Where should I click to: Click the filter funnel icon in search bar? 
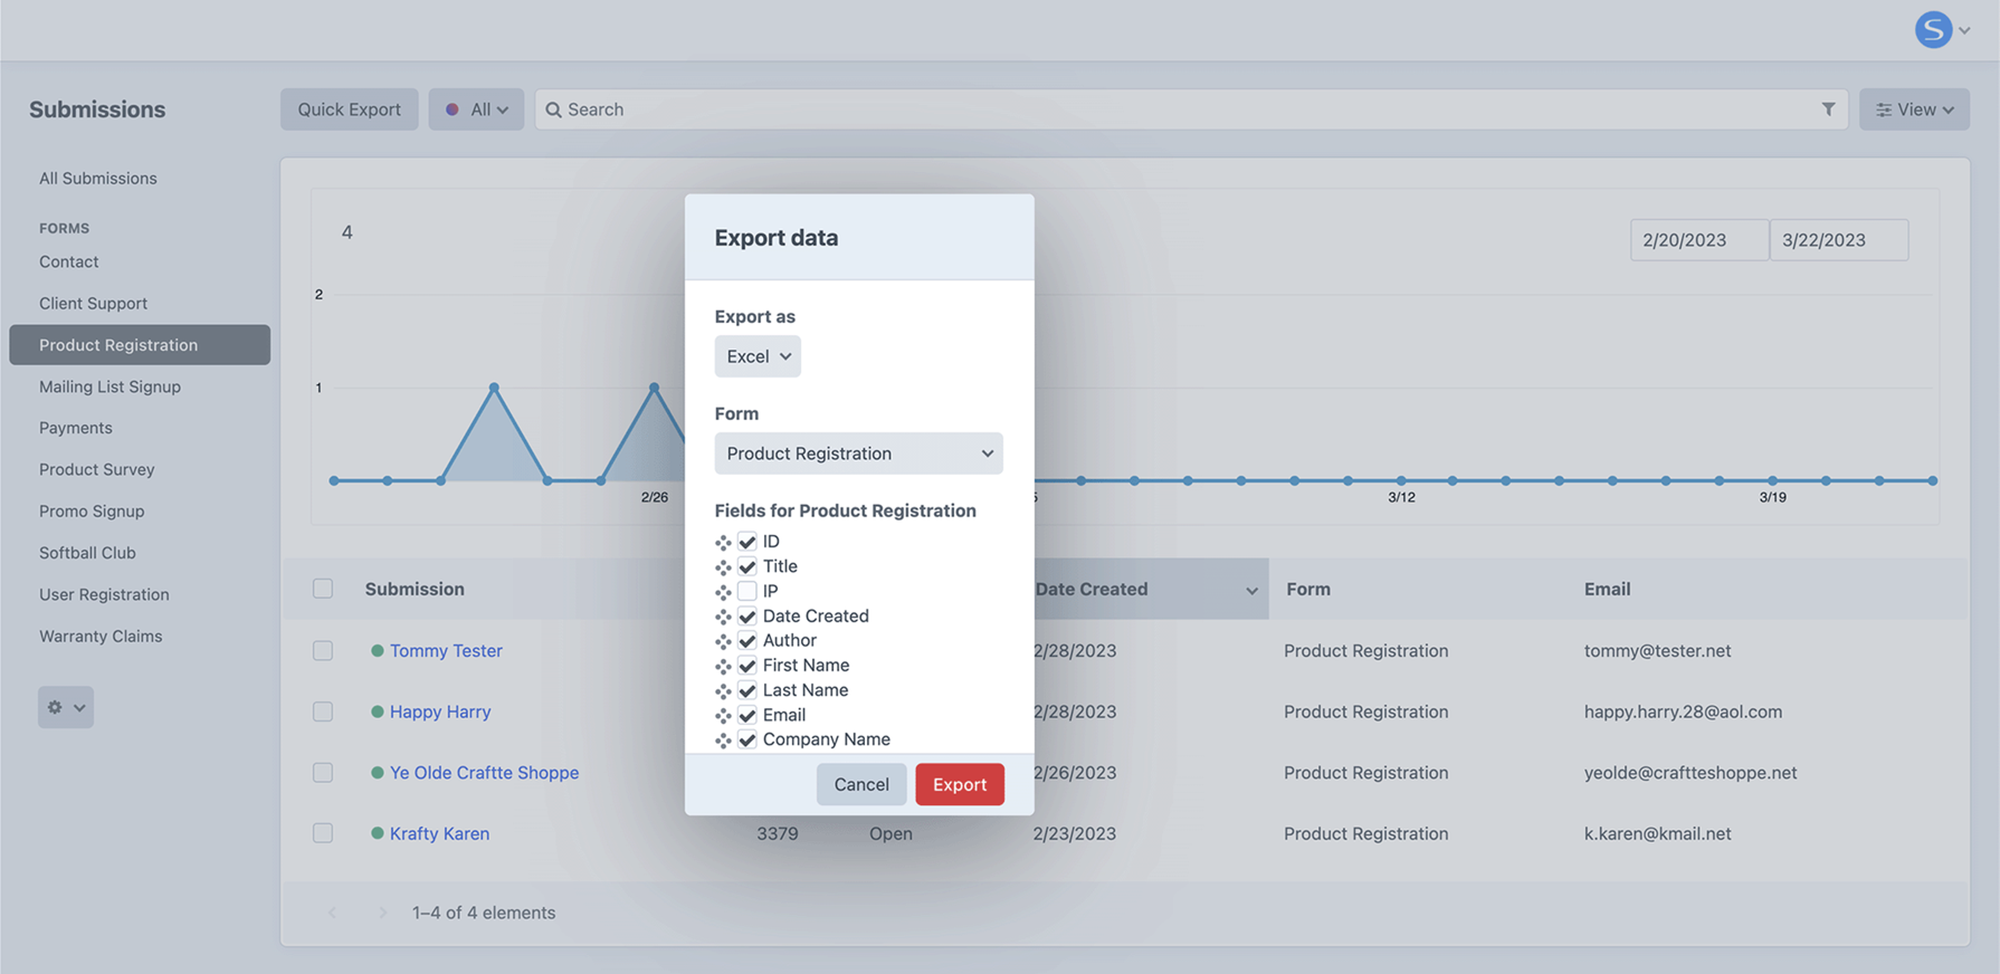[1828, 109]
